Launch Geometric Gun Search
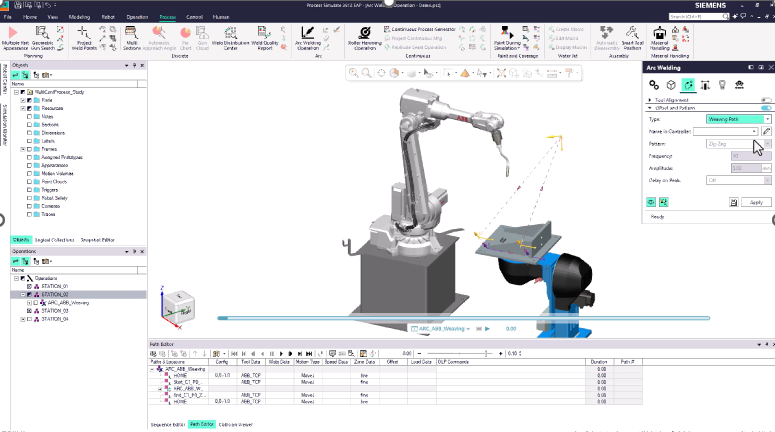The width and height of the screenshot is (775, 432). (x=43, y=38)
